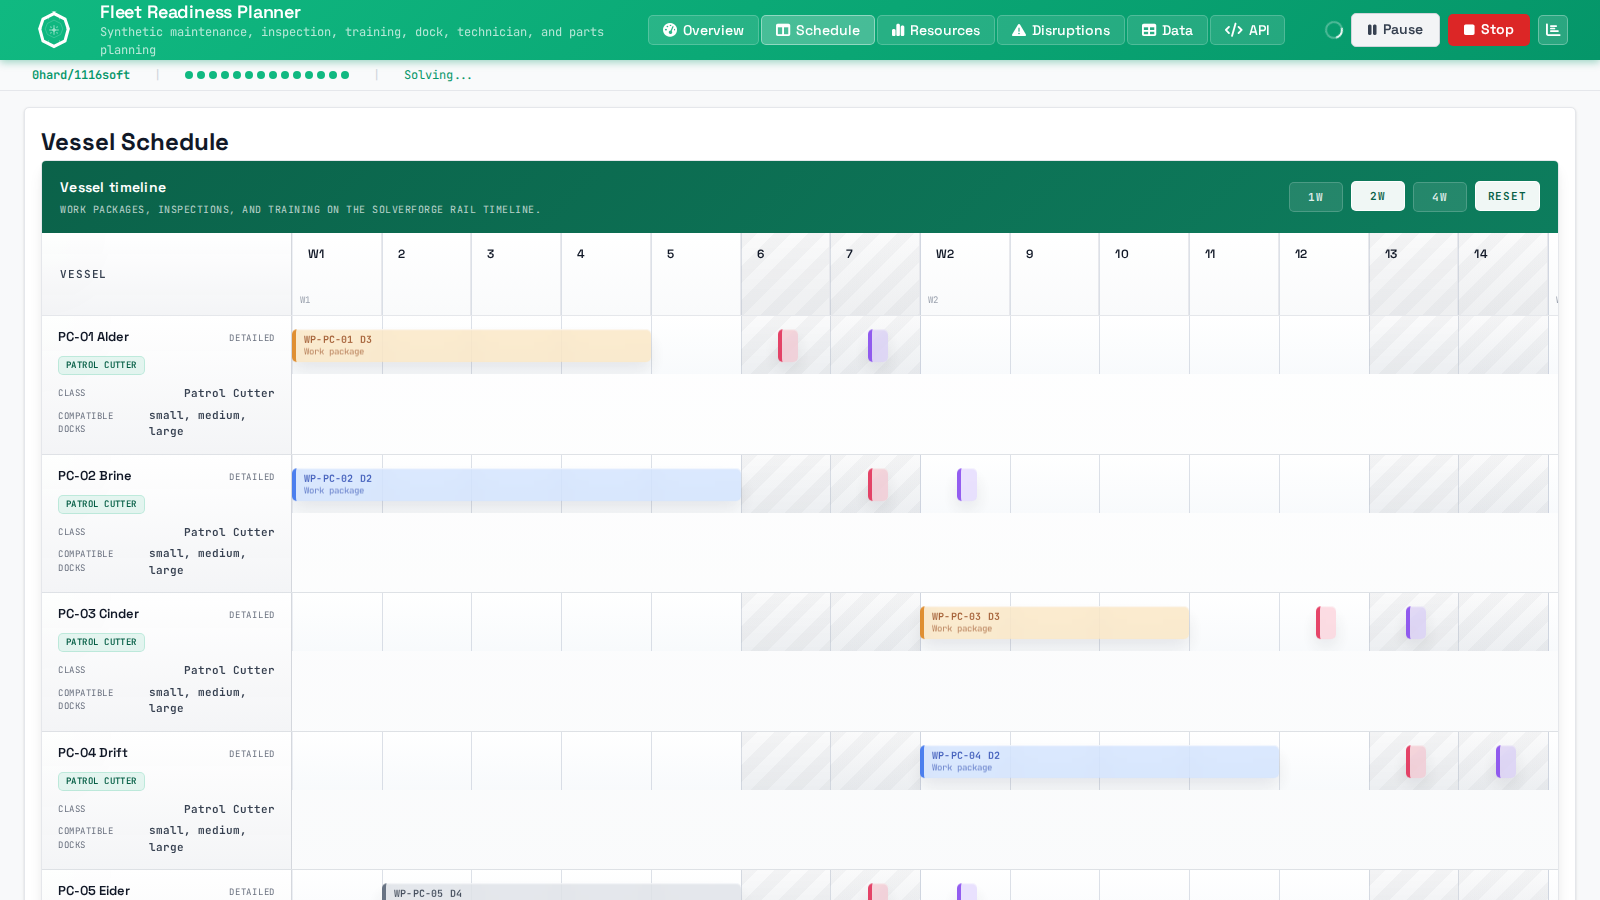This screenshot has width=1600, height=900.
Task: Click the DETAILED label for PC-01 Alder
Action: tap(252, 338)
